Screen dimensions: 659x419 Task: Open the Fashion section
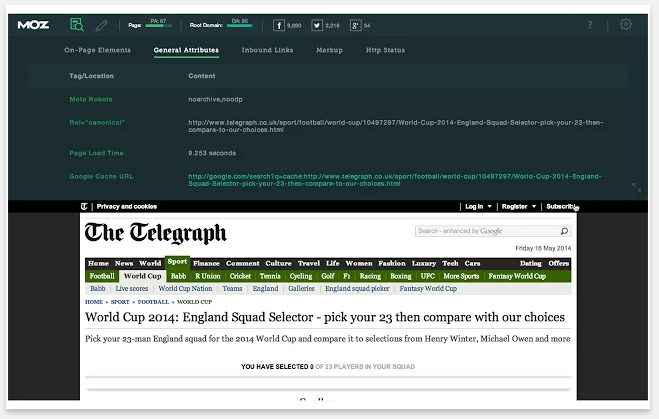(392, 264)
